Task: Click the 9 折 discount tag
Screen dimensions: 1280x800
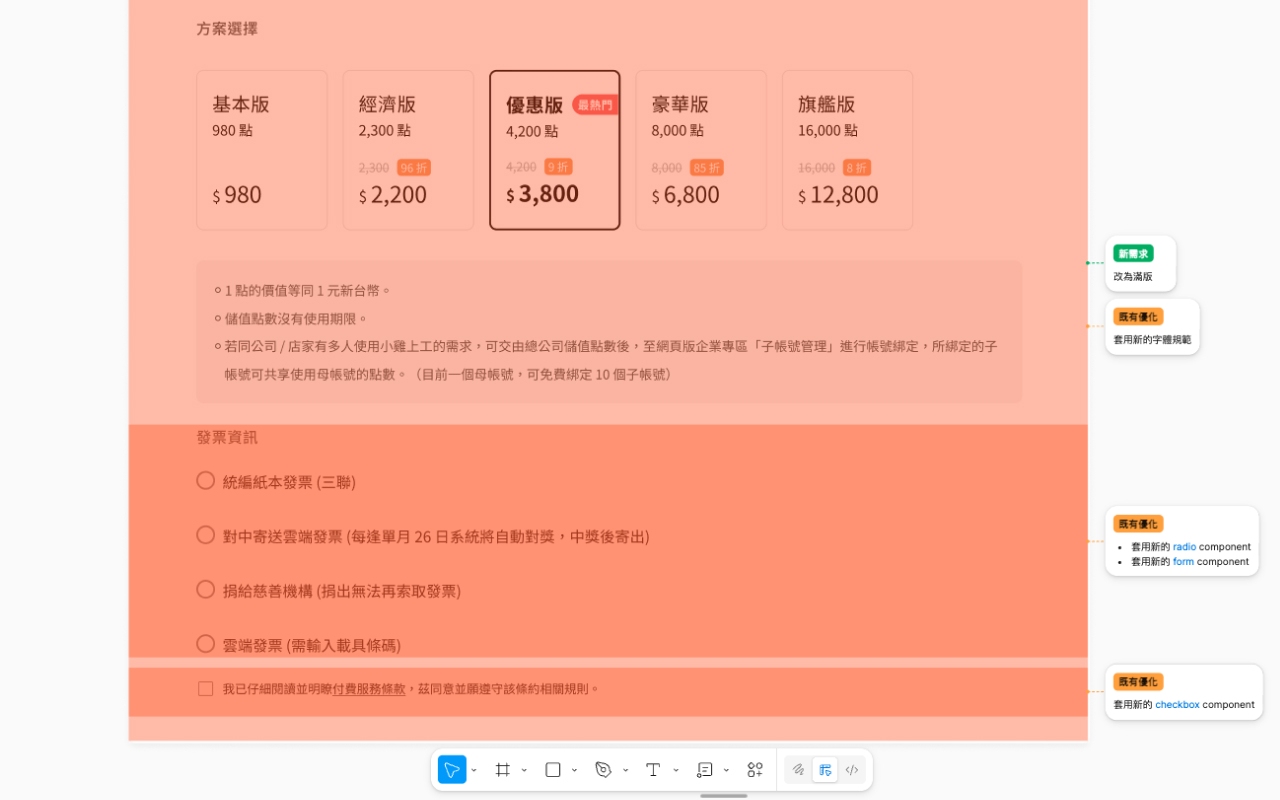Action: pos(558,167)
